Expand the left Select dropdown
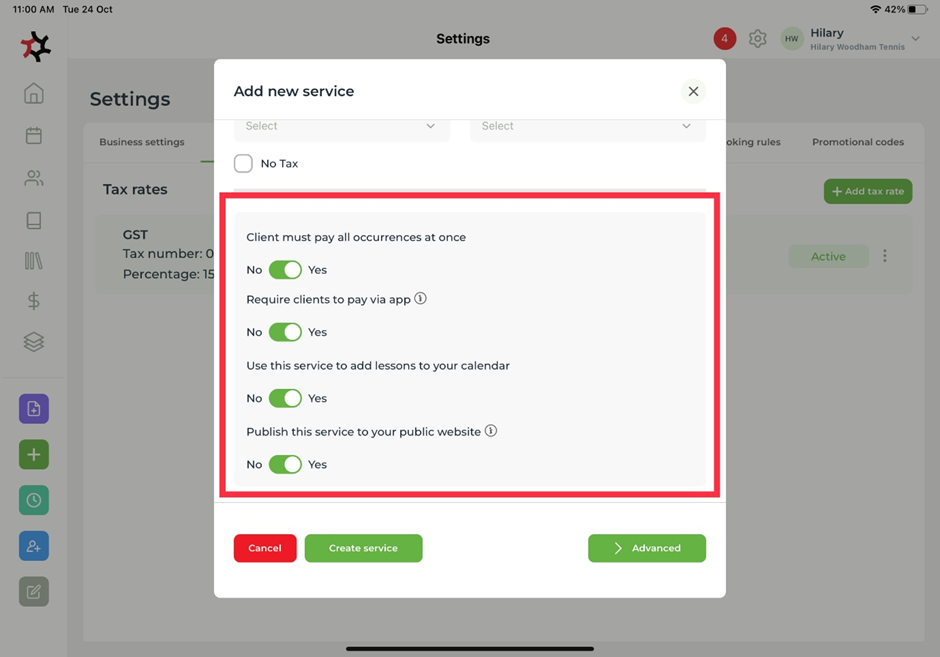Screen dimensions: 940x657 click(341, 127)
